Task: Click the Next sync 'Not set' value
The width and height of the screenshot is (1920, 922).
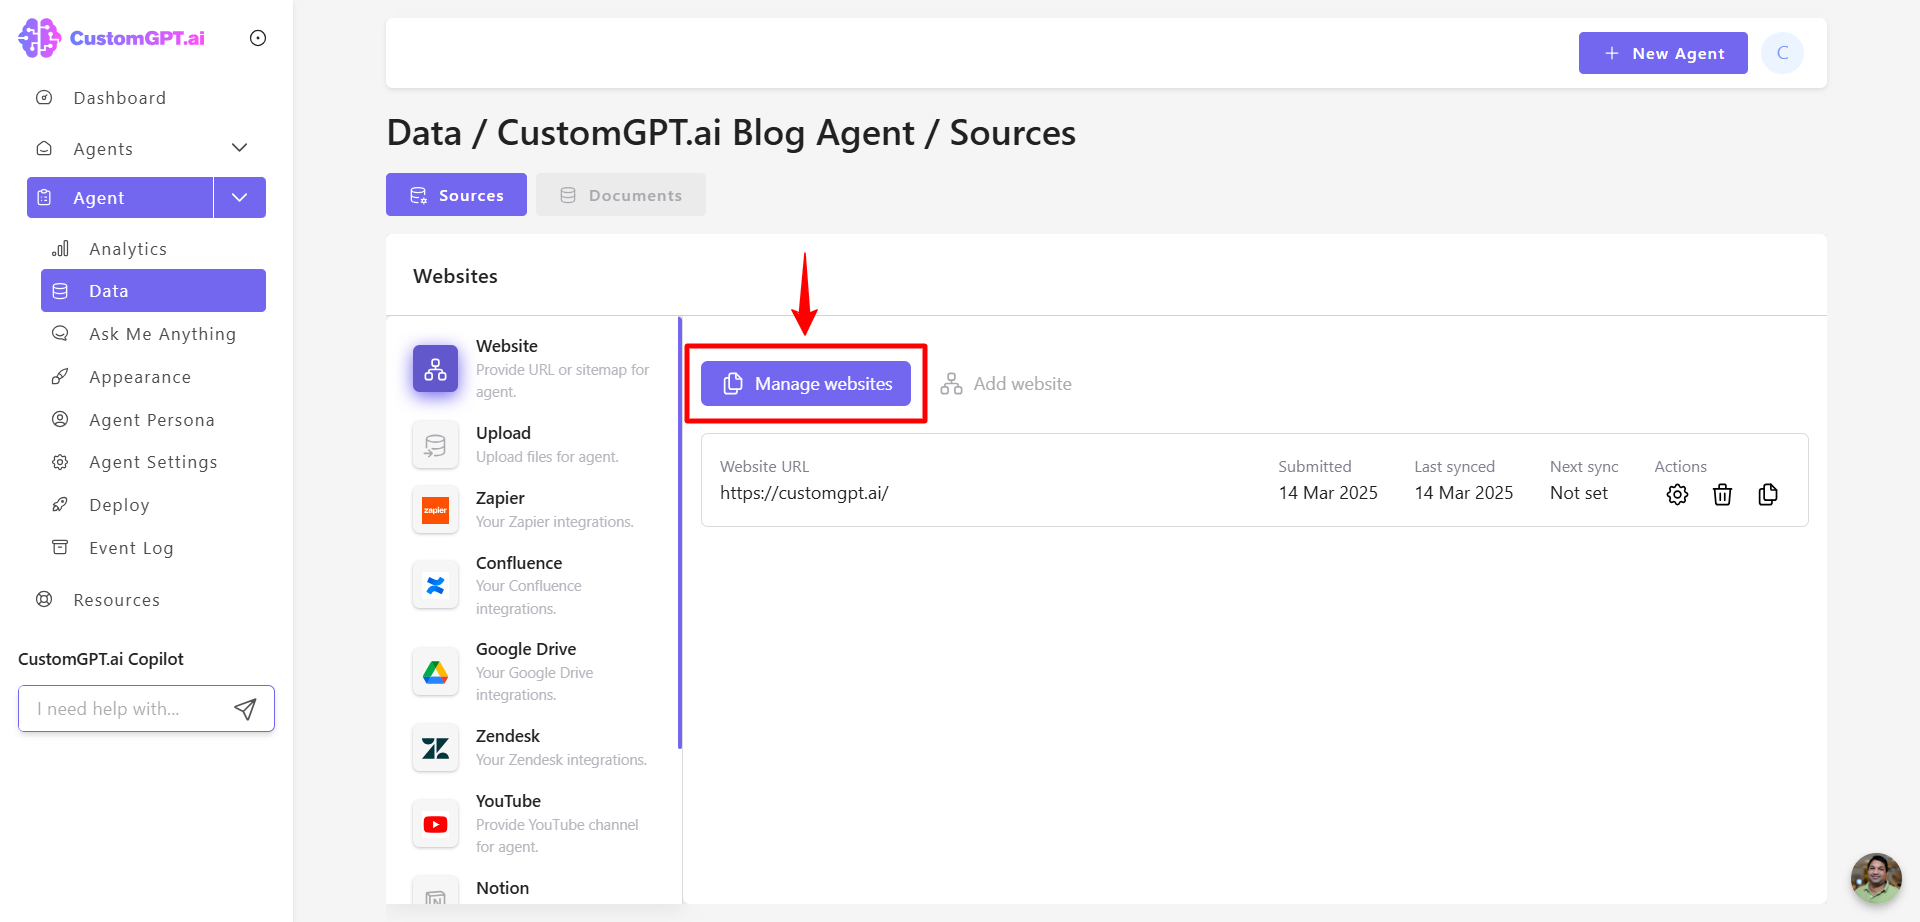Action: pos(1579,493)
